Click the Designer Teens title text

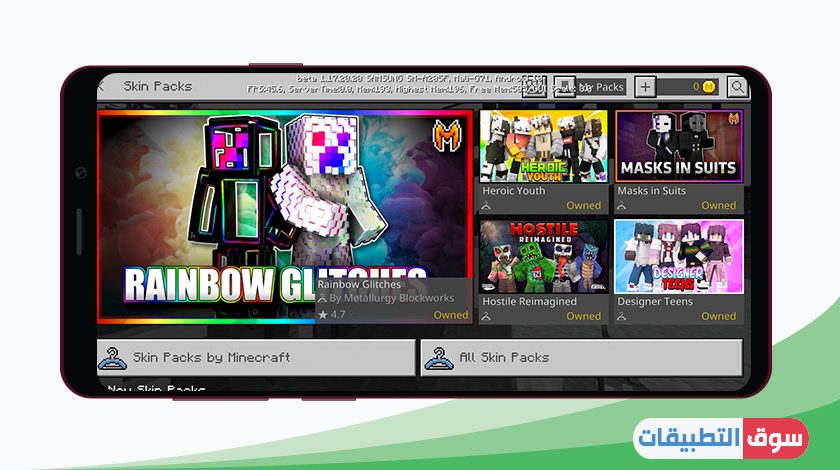(x=655, y=302)
